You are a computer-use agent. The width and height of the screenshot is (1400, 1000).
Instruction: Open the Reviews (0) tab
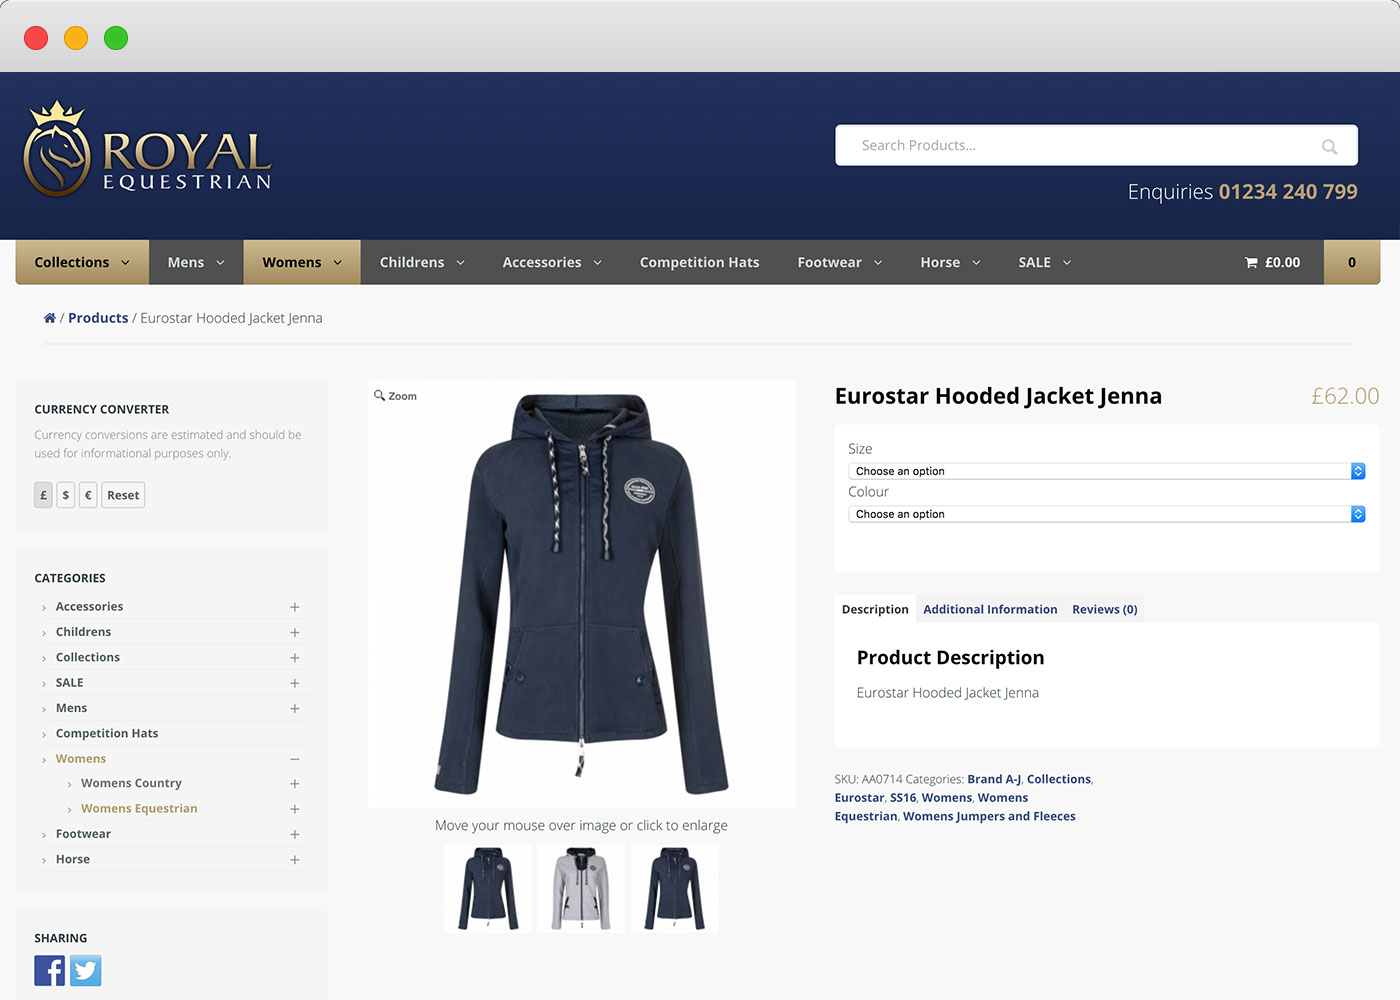point(1105,609)
